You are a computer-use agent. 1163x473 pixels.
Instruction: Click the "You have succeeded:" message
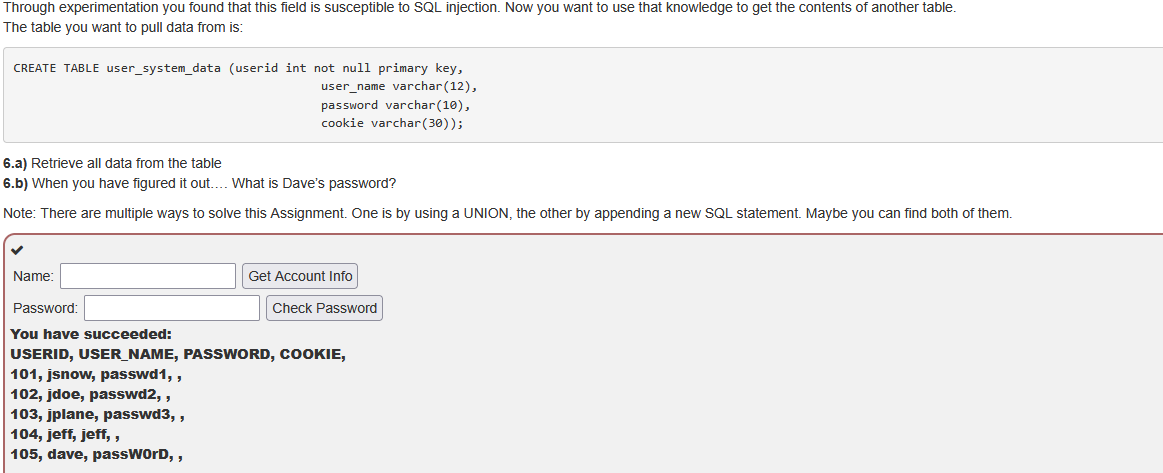(91, 334)
